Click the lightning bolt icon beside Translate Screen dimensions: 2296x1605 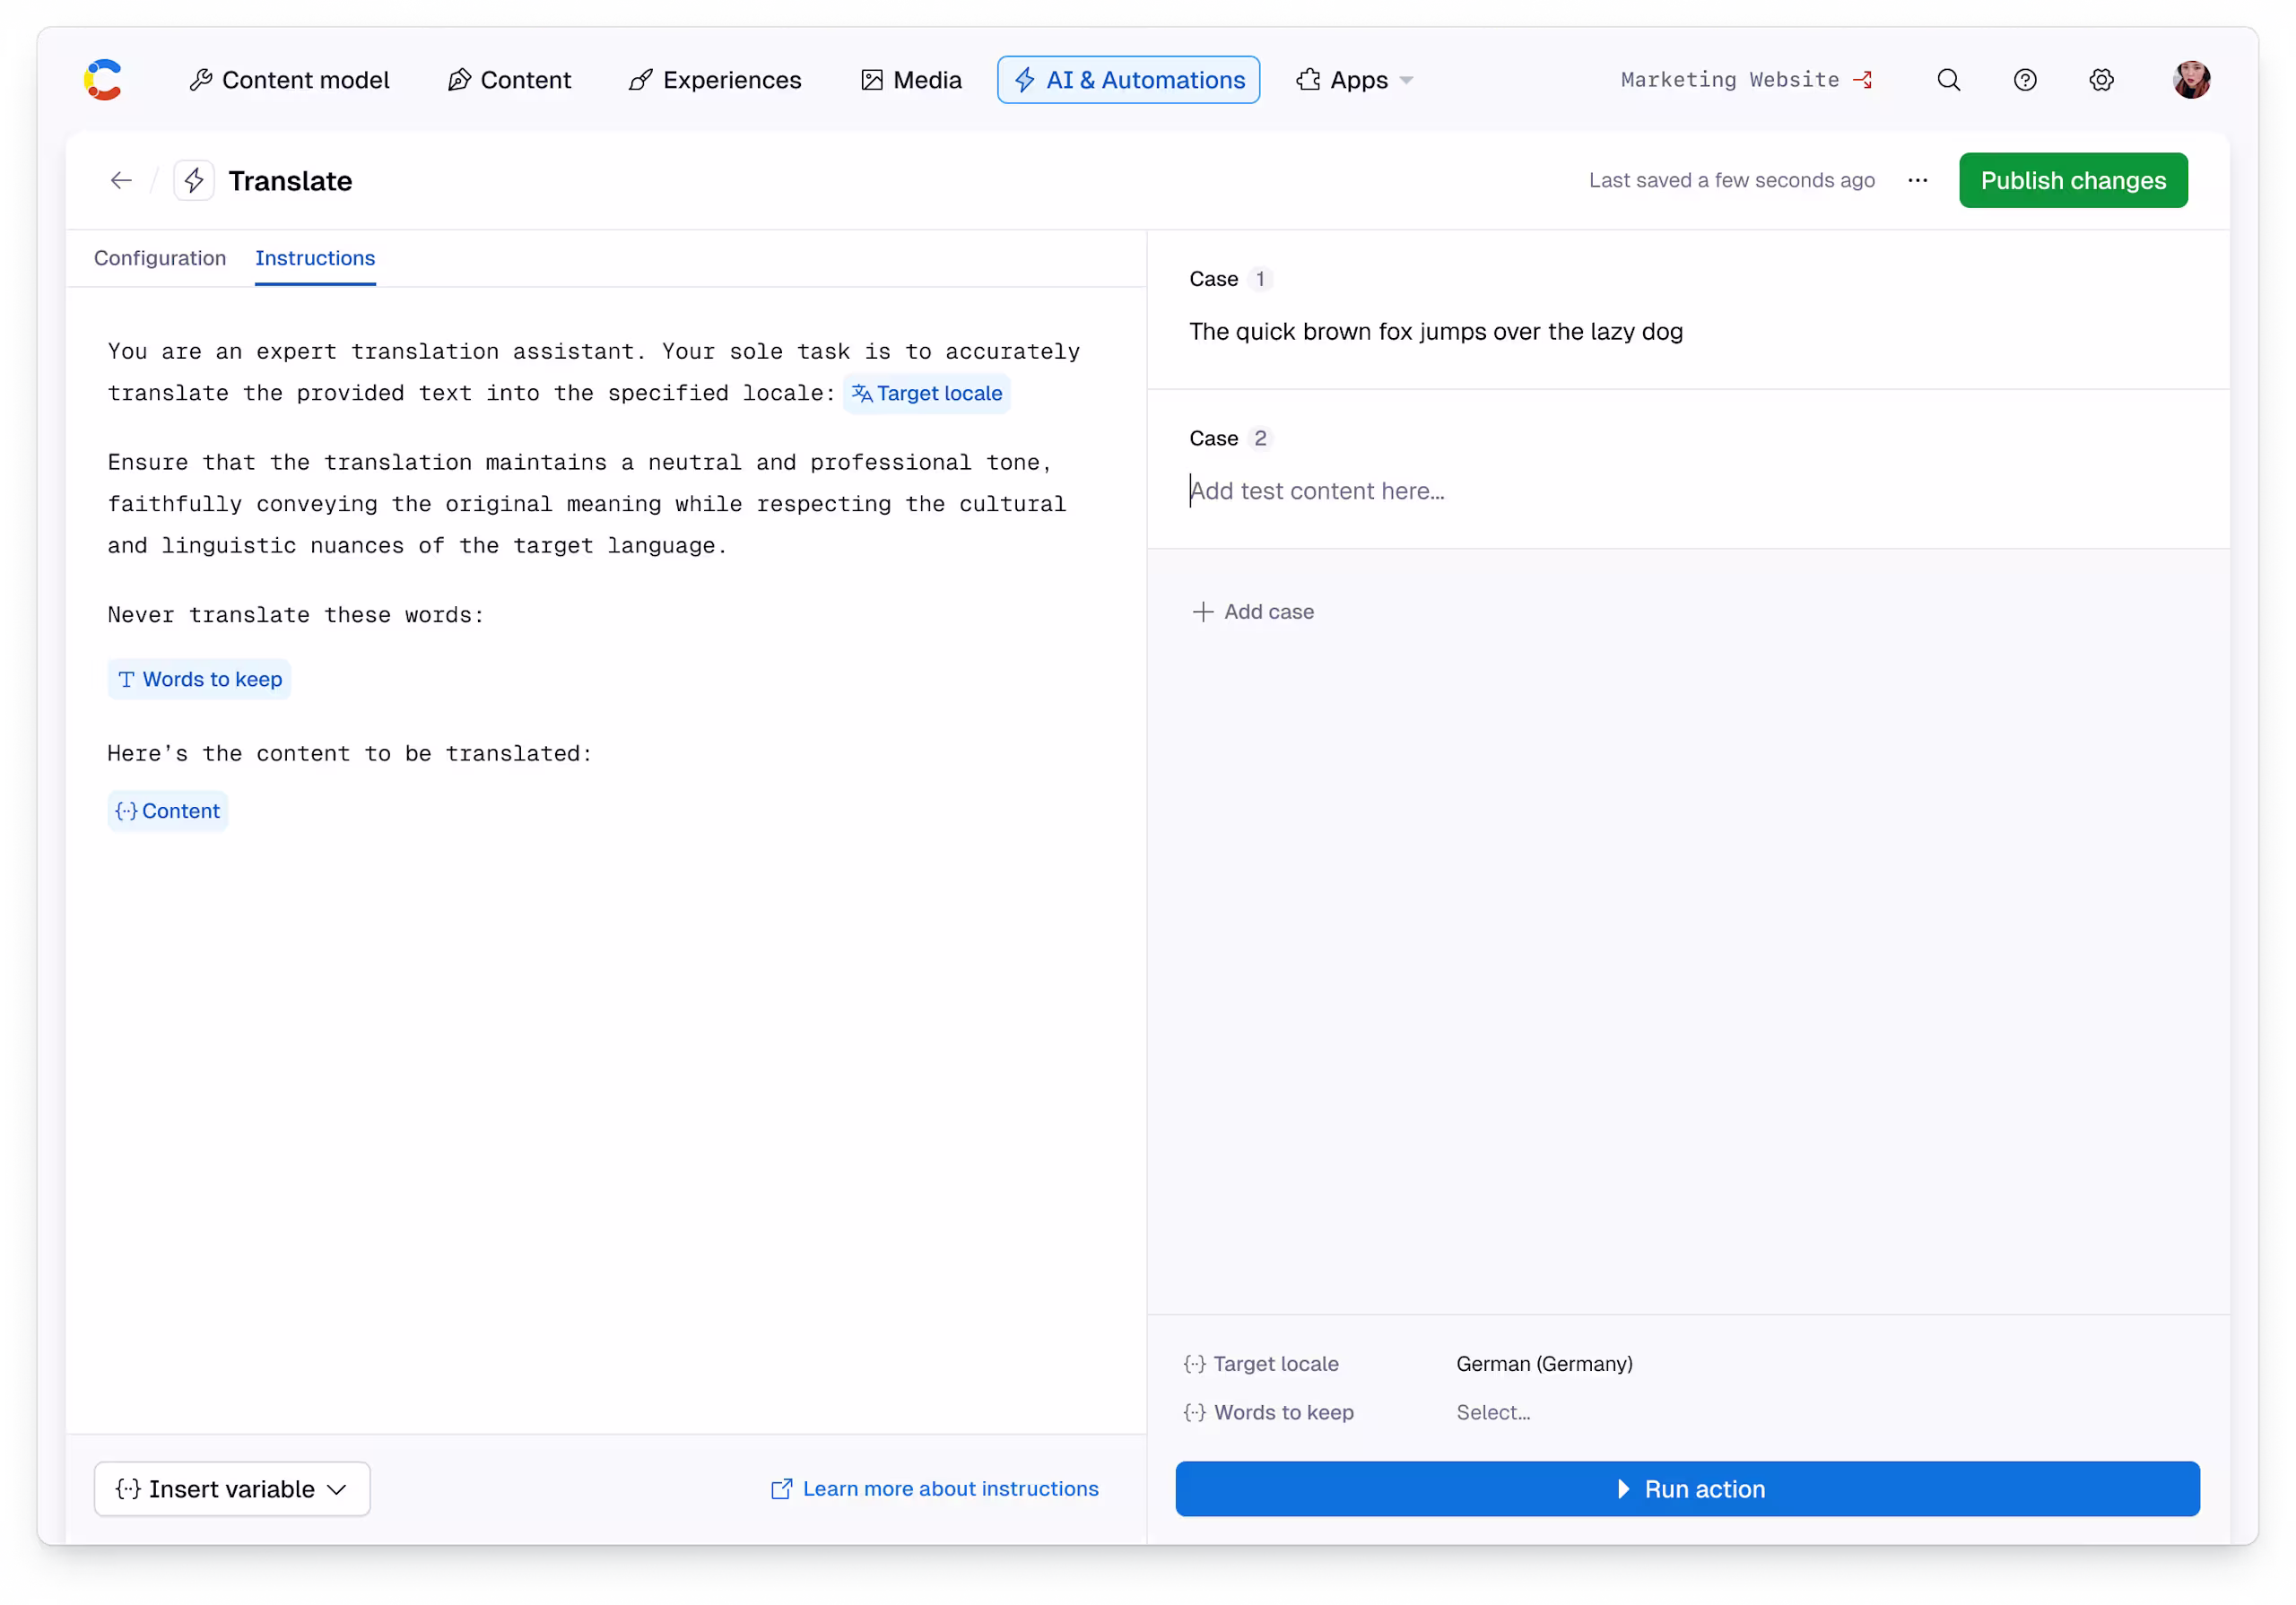194,180
